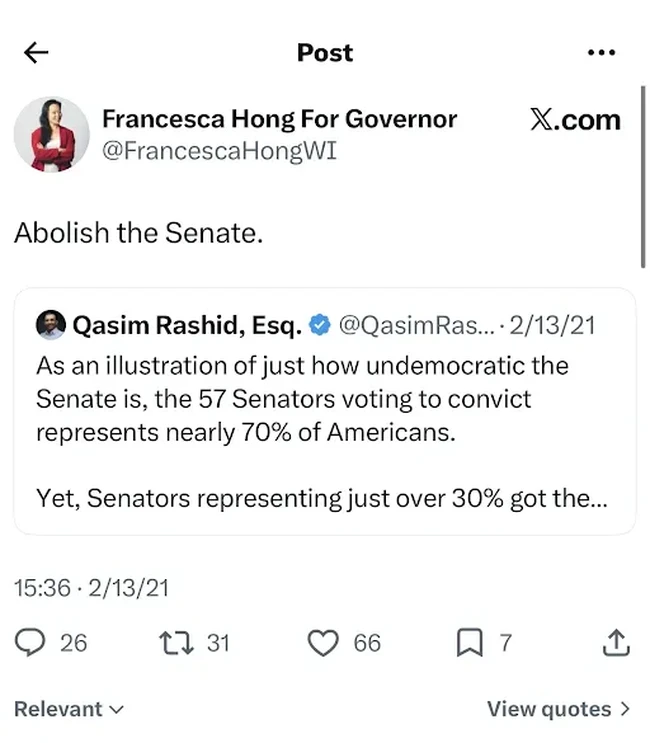Click the blue verified badge
The height and width of the screenshot is (743, 650).
320,325
